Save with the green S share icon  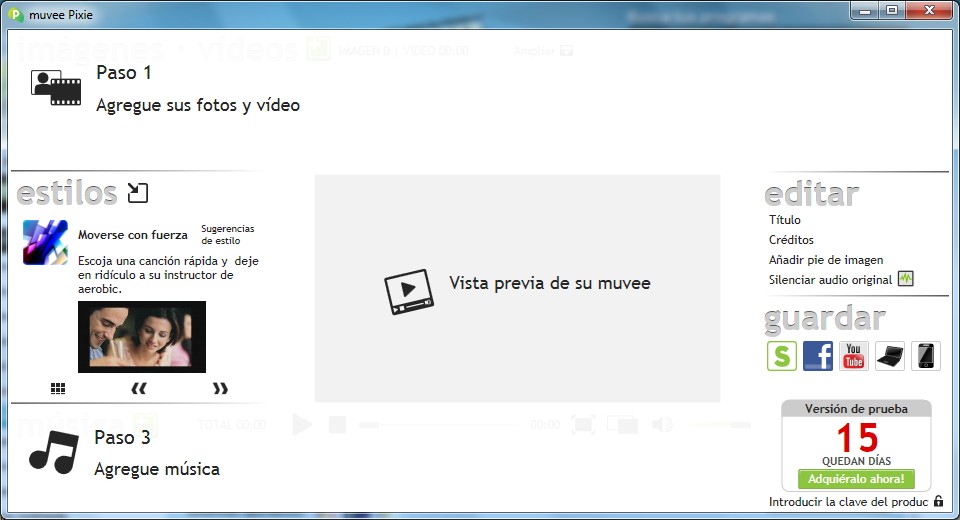coord(782,356)
